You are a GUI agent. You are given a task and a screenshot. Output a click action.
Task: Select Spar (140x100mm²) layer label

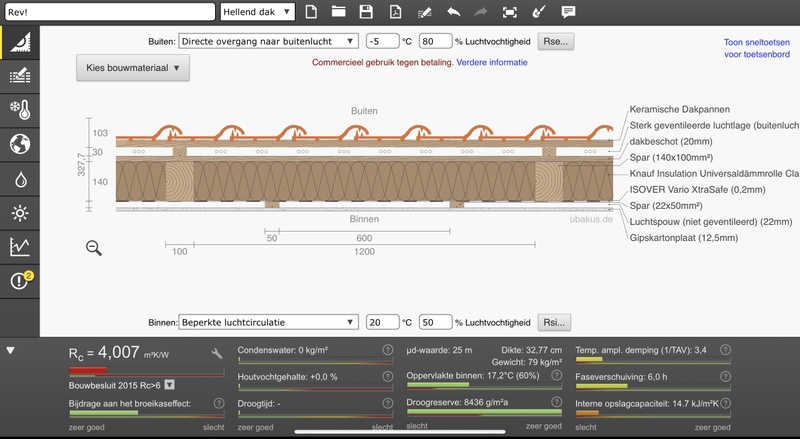coord(671,157)
